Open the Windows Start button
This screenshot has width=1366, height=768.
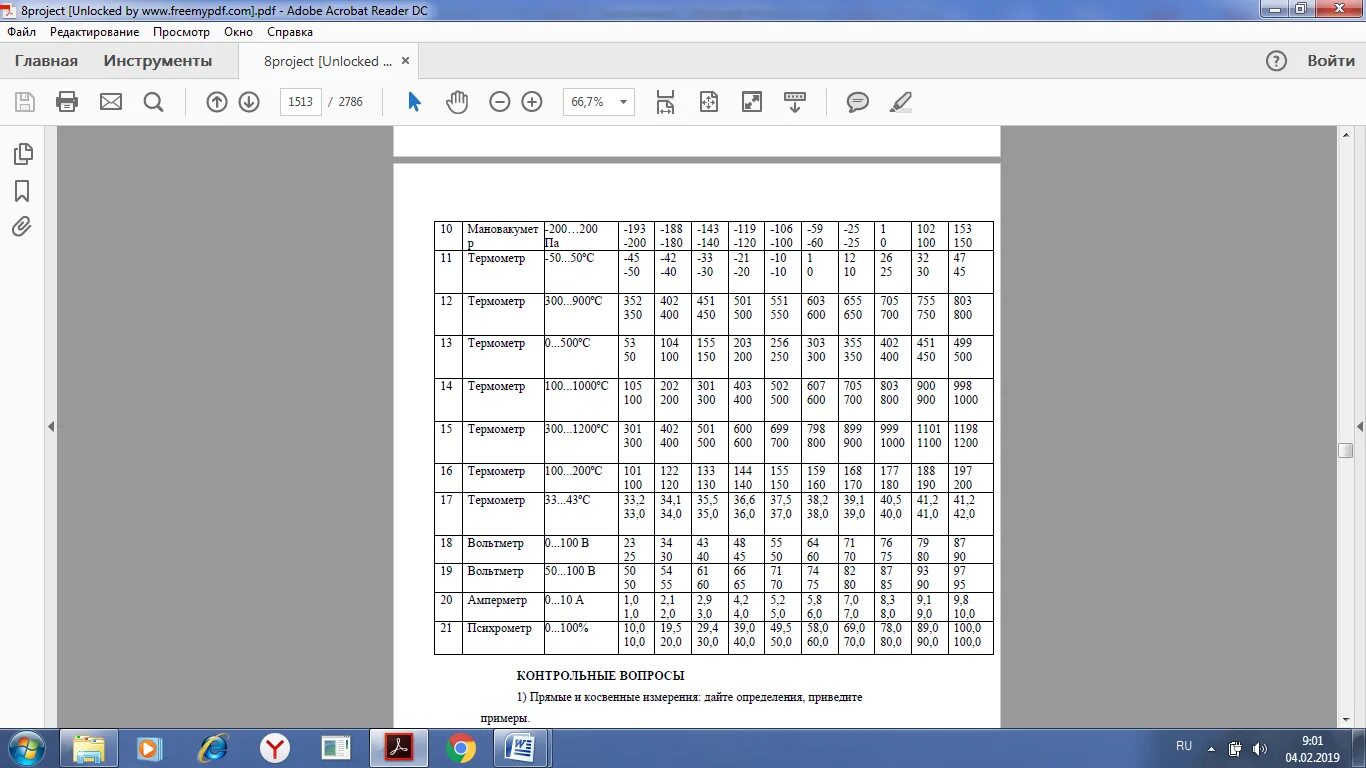click(26, 748)
